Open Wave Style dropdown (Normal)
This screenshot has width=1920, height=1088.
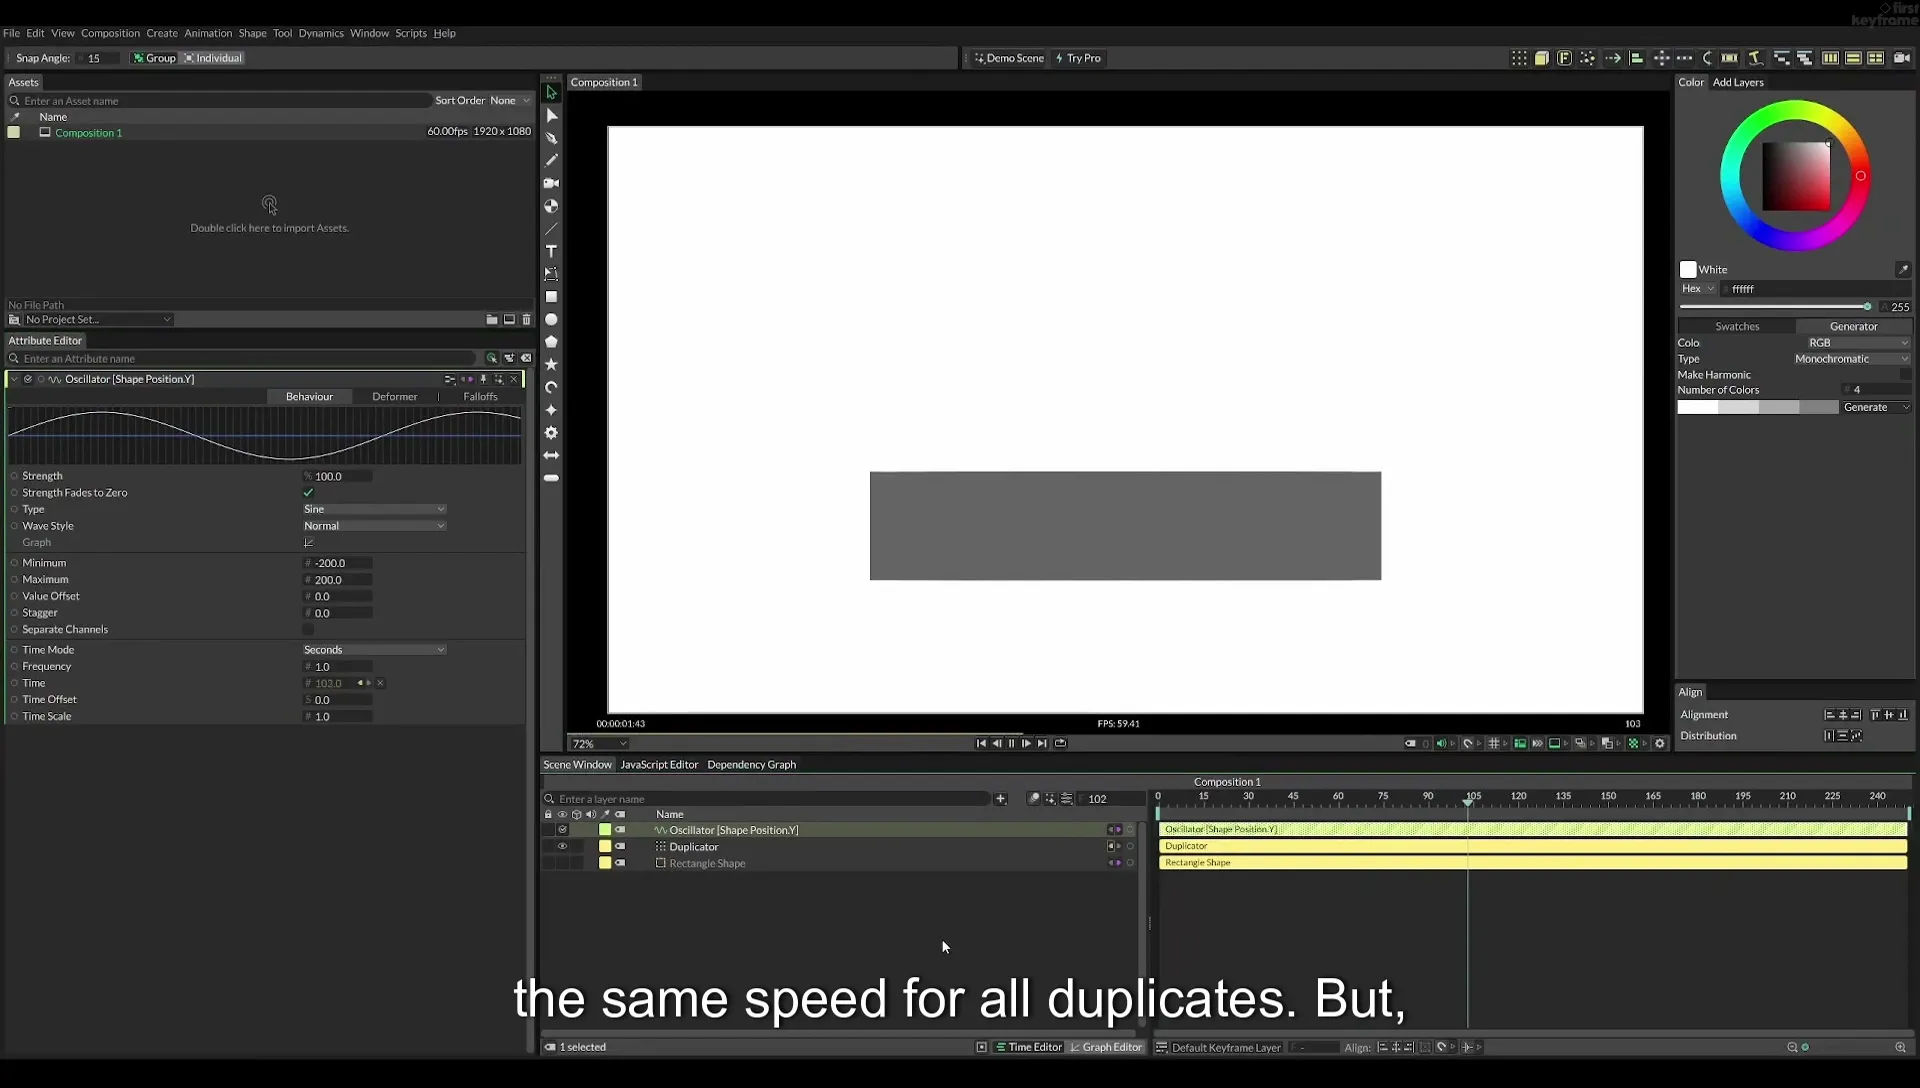(x=374, y=526)
